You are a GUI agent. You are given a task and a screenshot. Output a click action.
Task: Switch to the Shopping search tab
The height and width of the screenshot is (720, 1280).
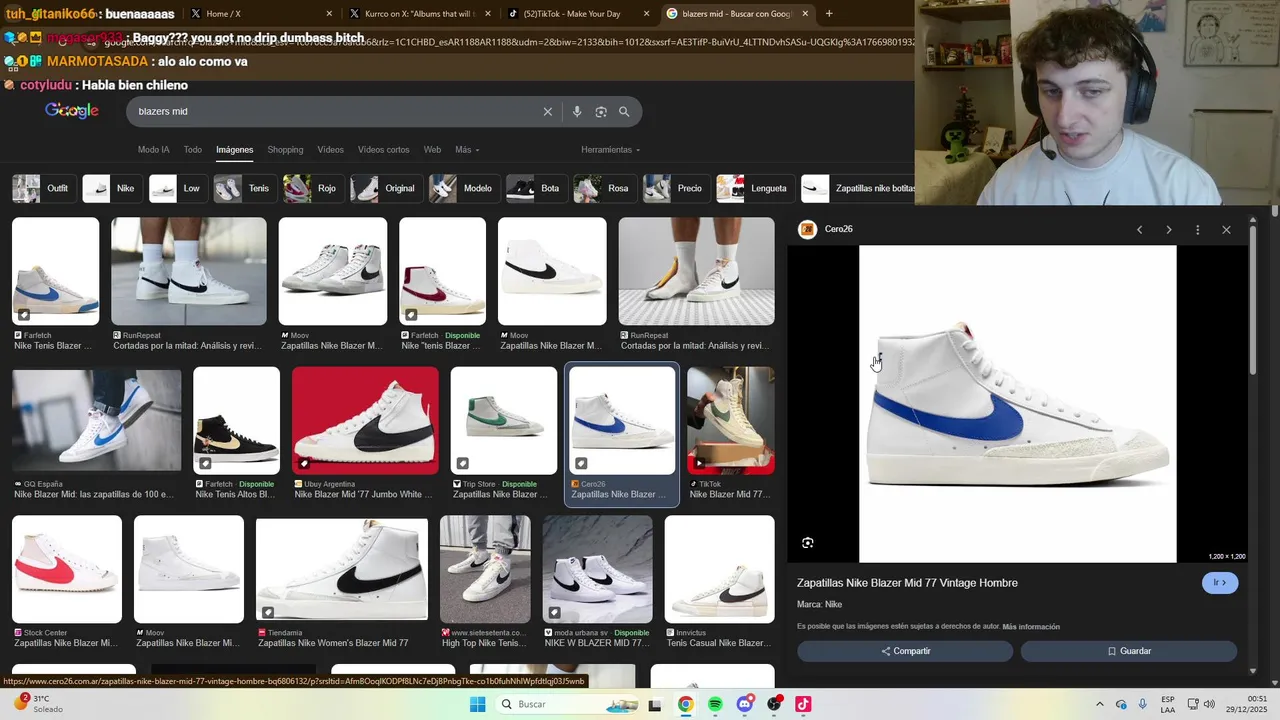click(x=285, y=150)
